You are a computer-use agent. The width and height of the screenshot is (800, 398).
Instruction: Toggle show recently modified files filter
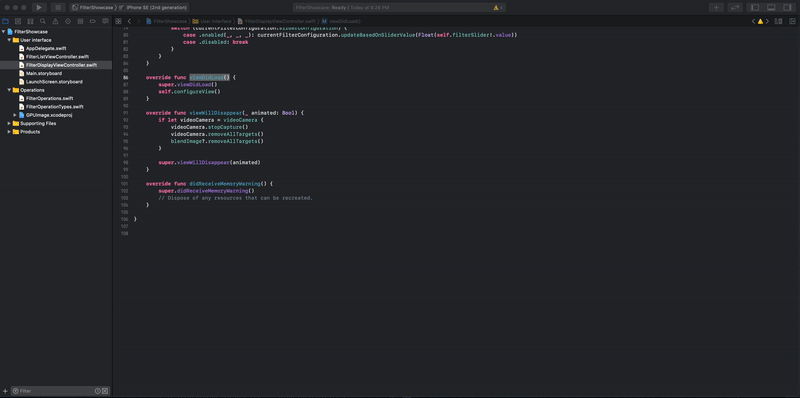98,391
